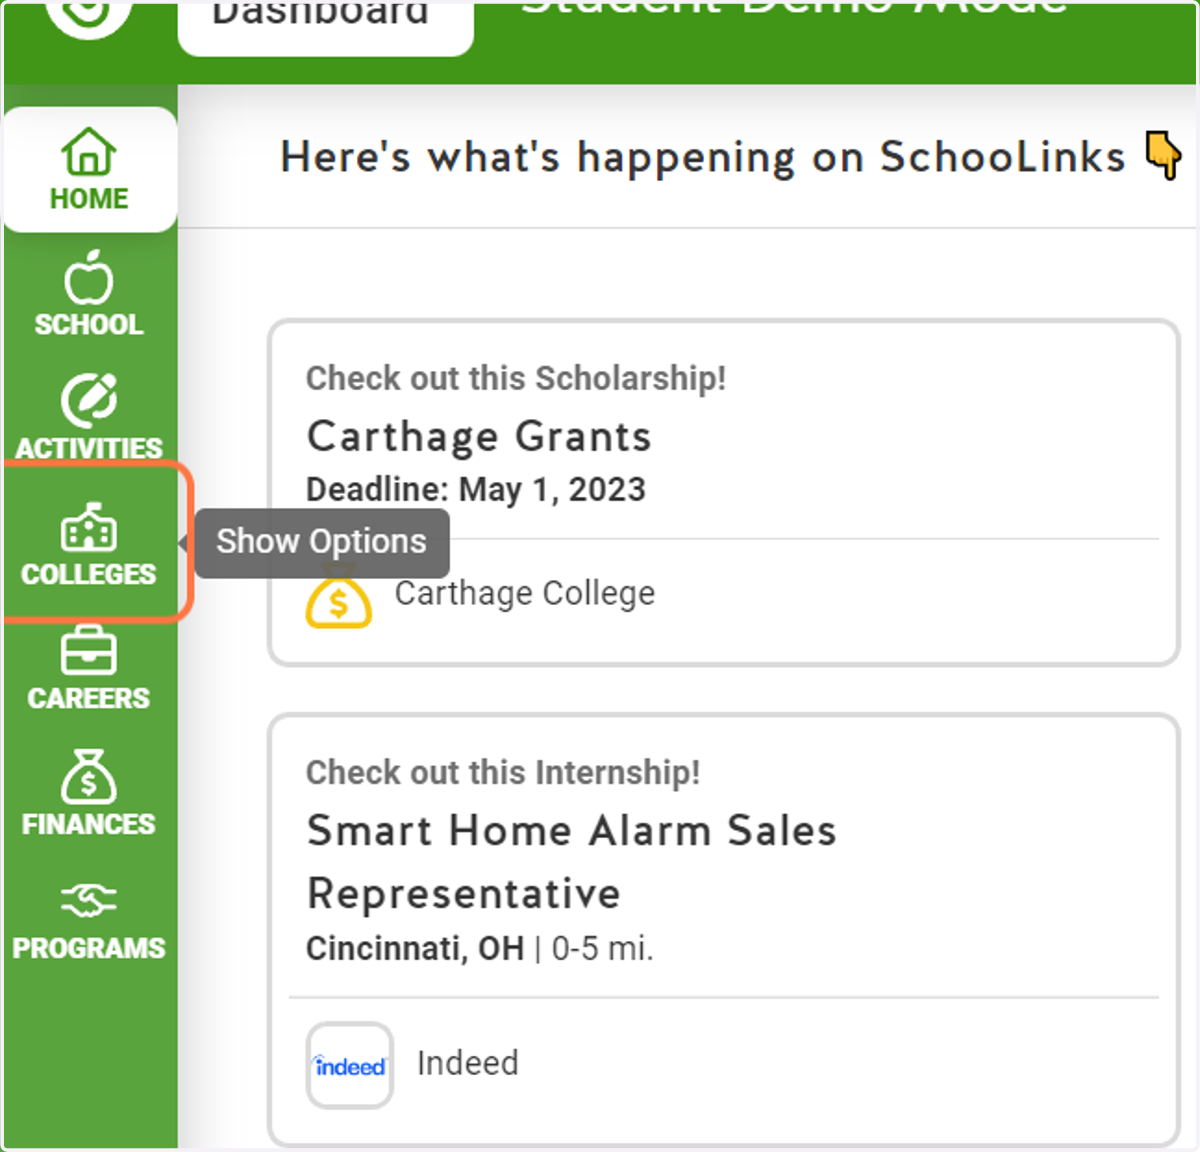Screen dimensions: 1200x1152
Task: Click the Careers briefcase icon
Action: (x=89, y=651)
